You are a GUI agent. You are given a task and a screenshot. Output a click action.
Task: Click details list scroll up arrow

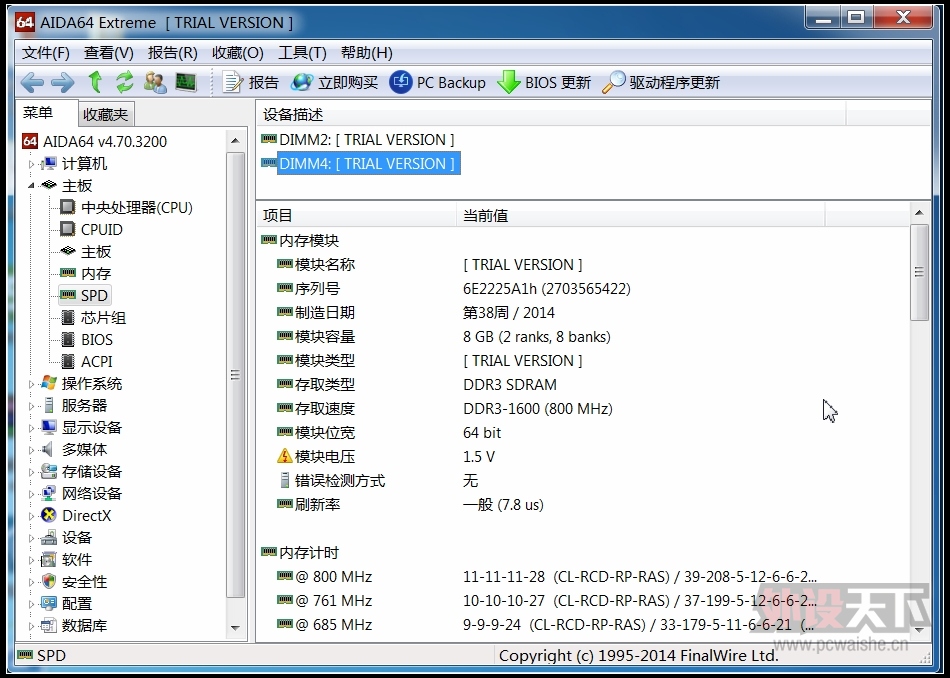pos(919,213)
